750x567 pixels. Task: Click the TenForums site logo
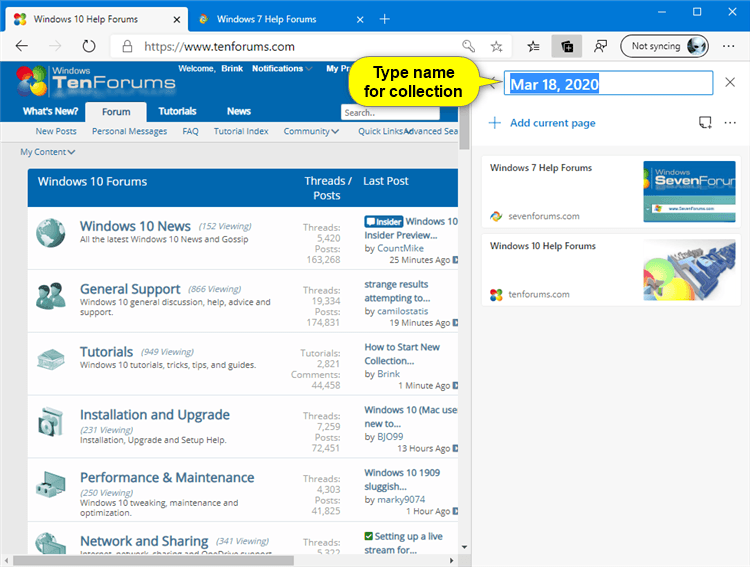(95, 81)
